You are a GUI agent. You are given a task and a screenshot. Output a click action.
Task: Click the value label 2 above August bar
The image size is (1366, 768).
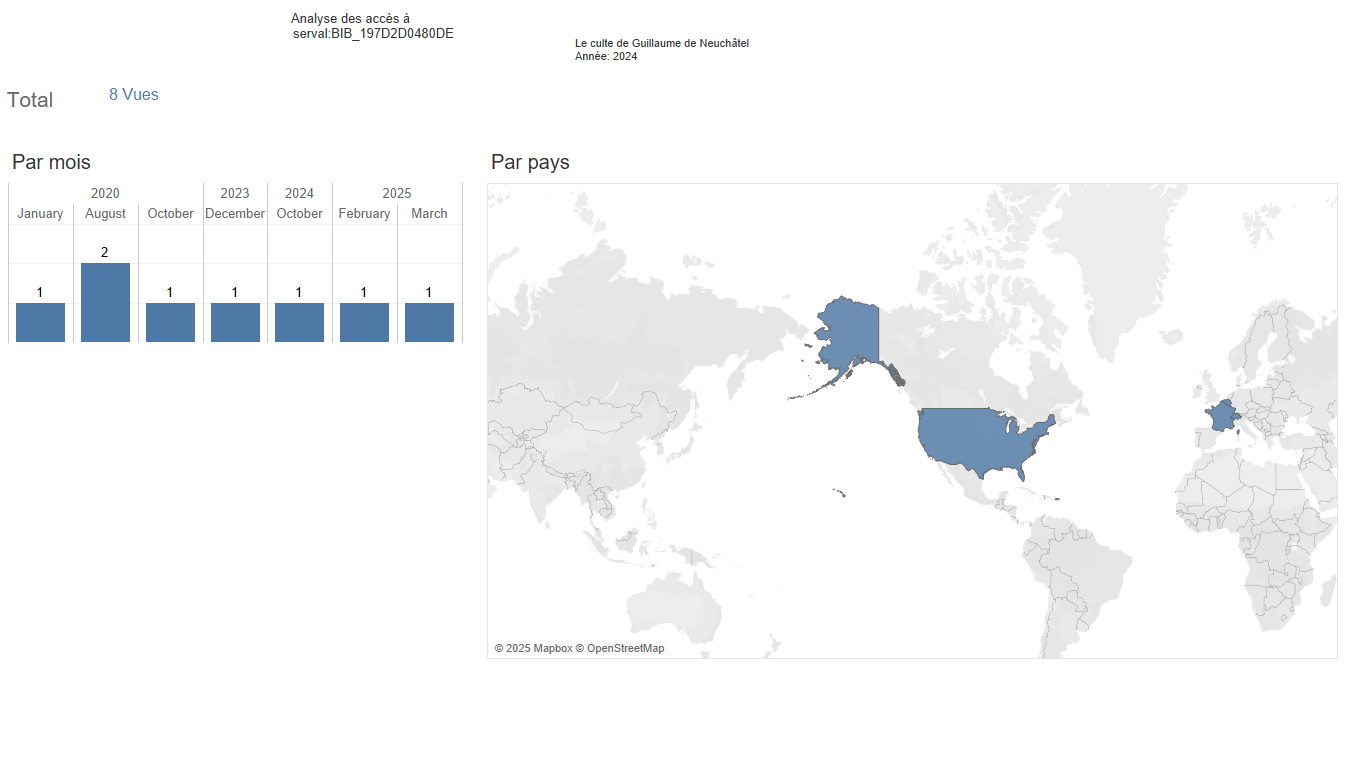pyautogui.click(x=105, y=252)
